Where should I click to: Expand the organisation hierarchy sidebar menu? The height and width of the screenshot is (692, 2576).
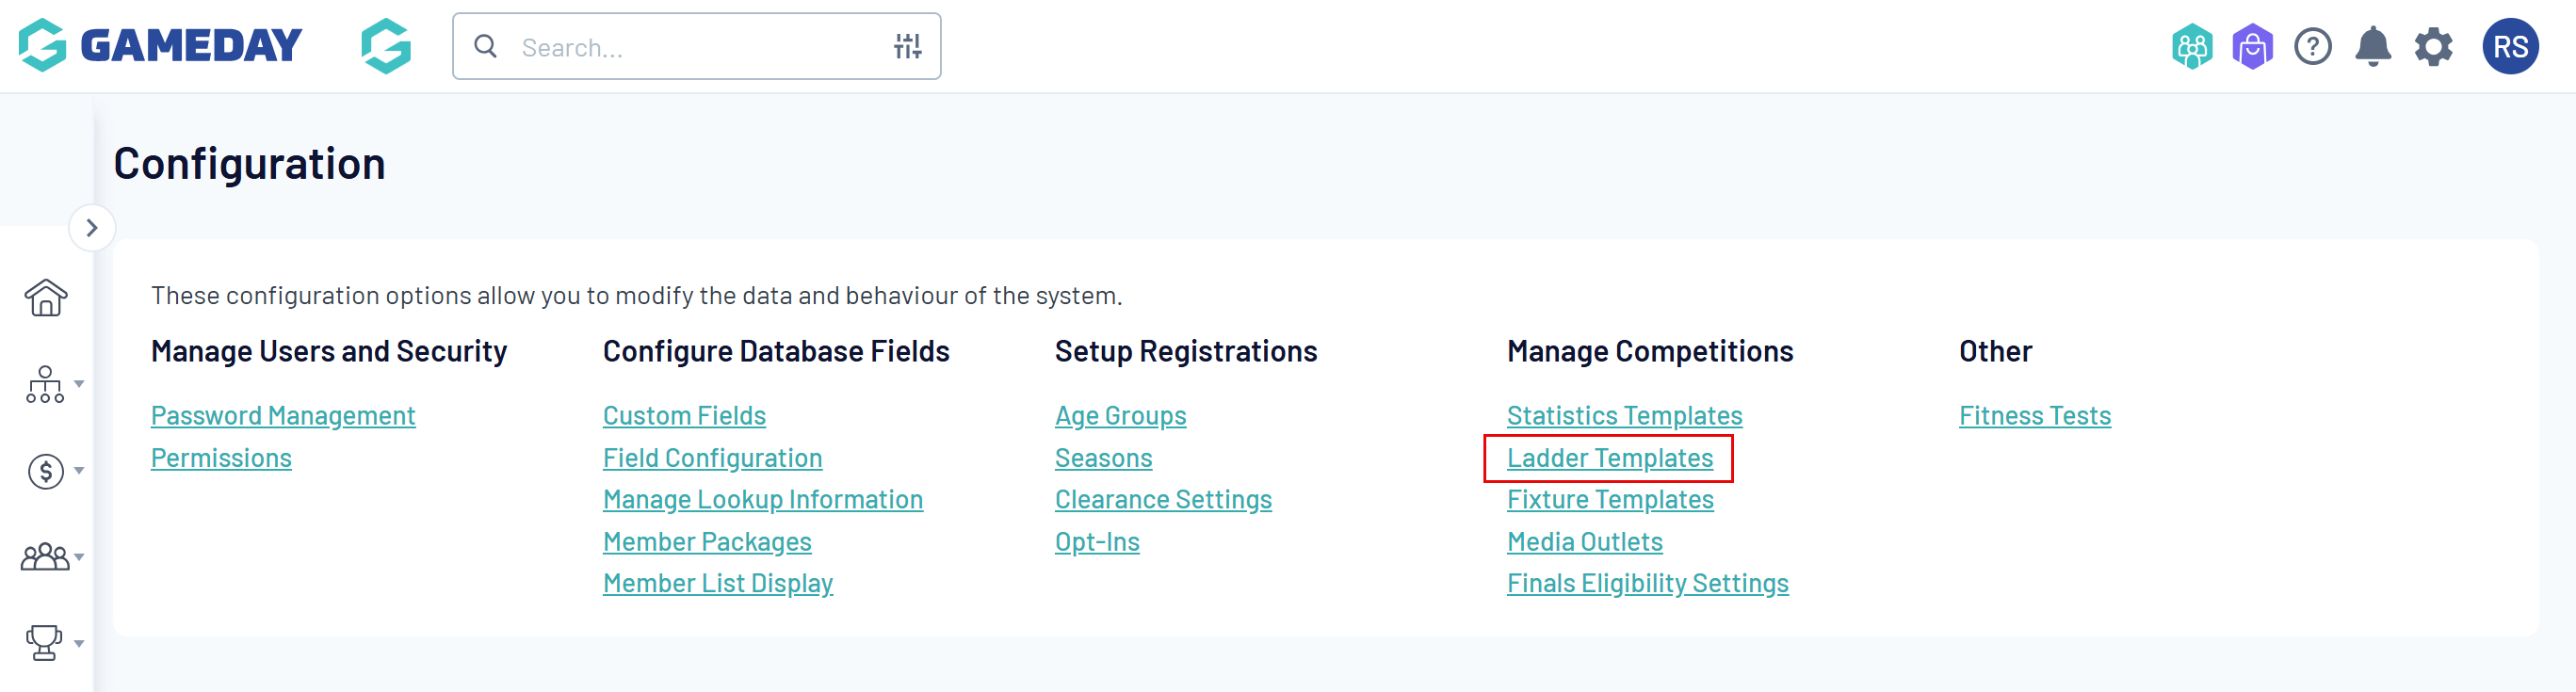(x=53, y=385)
